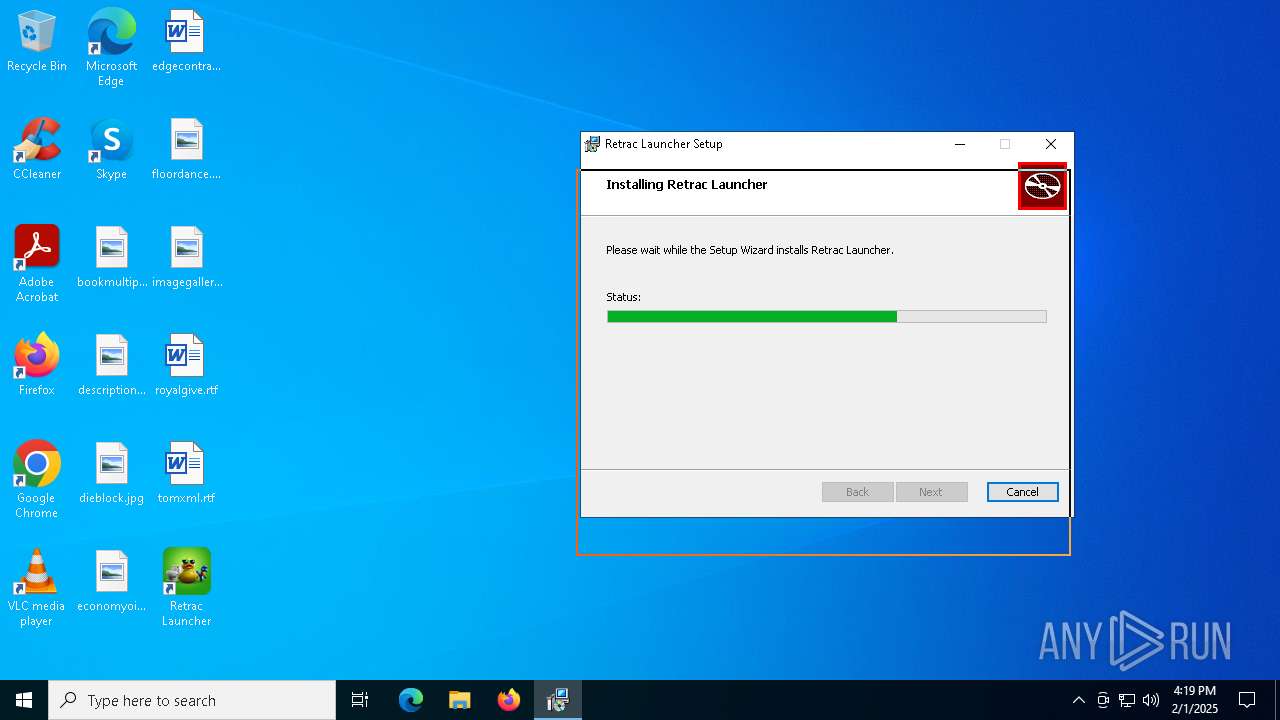Select the edgecontra Word document icon
The height and width of the screenshot is (720, 1280).
pos(186,41)
